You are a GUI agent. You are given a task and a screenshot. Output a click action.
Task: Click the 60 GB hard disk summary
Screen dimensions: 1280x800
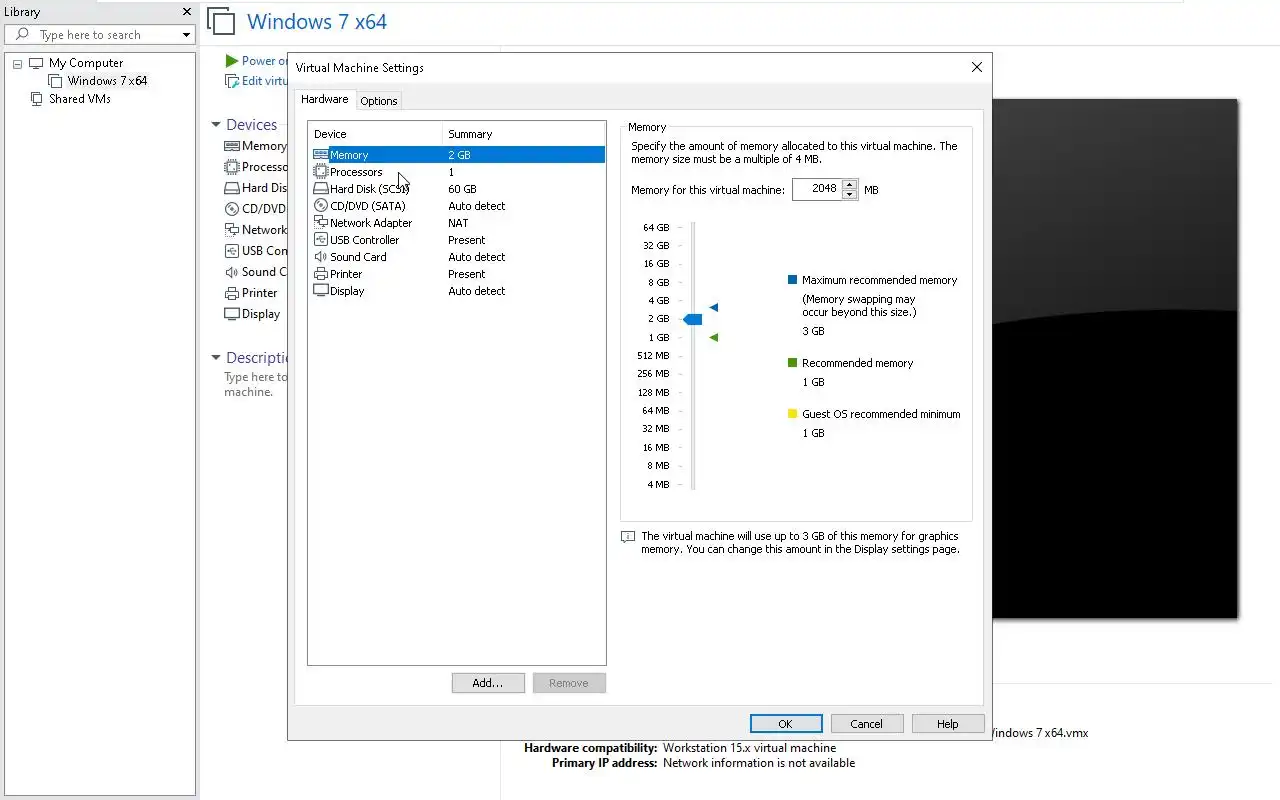[462, 189]
